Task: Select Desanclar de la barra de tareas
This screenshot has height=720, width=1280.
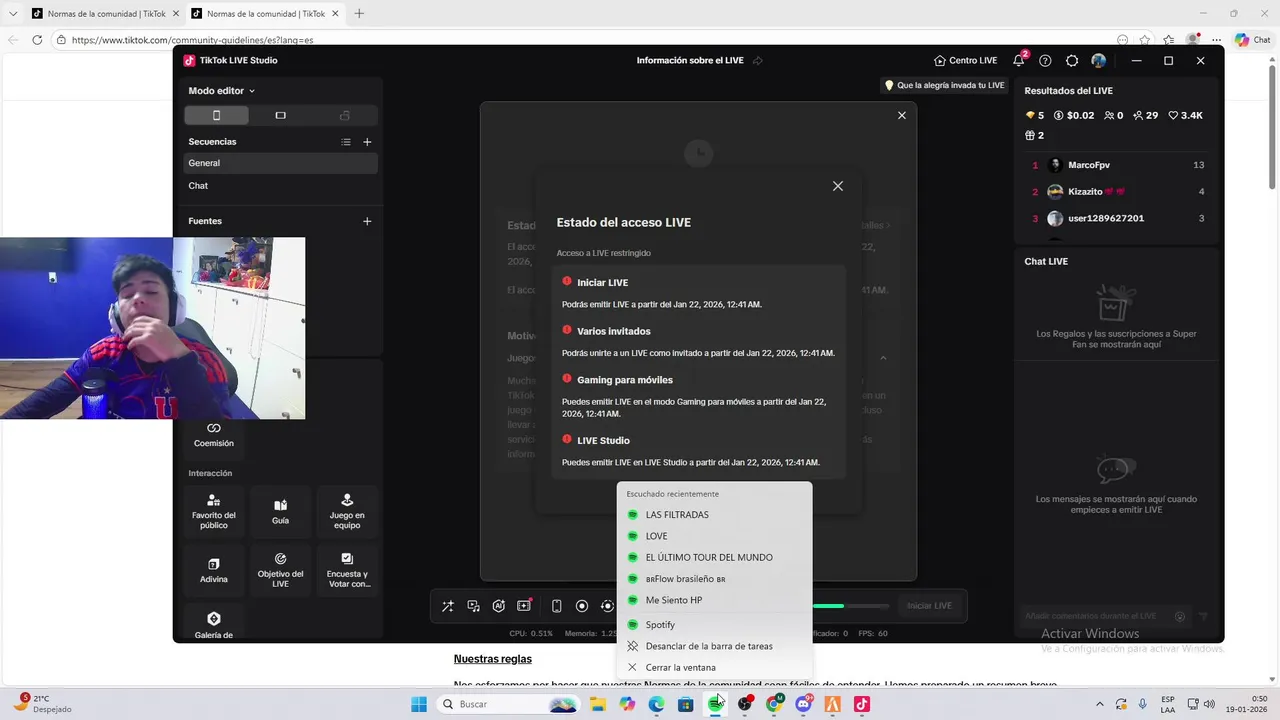Action: pyautogui.click(x=714, y=646)
